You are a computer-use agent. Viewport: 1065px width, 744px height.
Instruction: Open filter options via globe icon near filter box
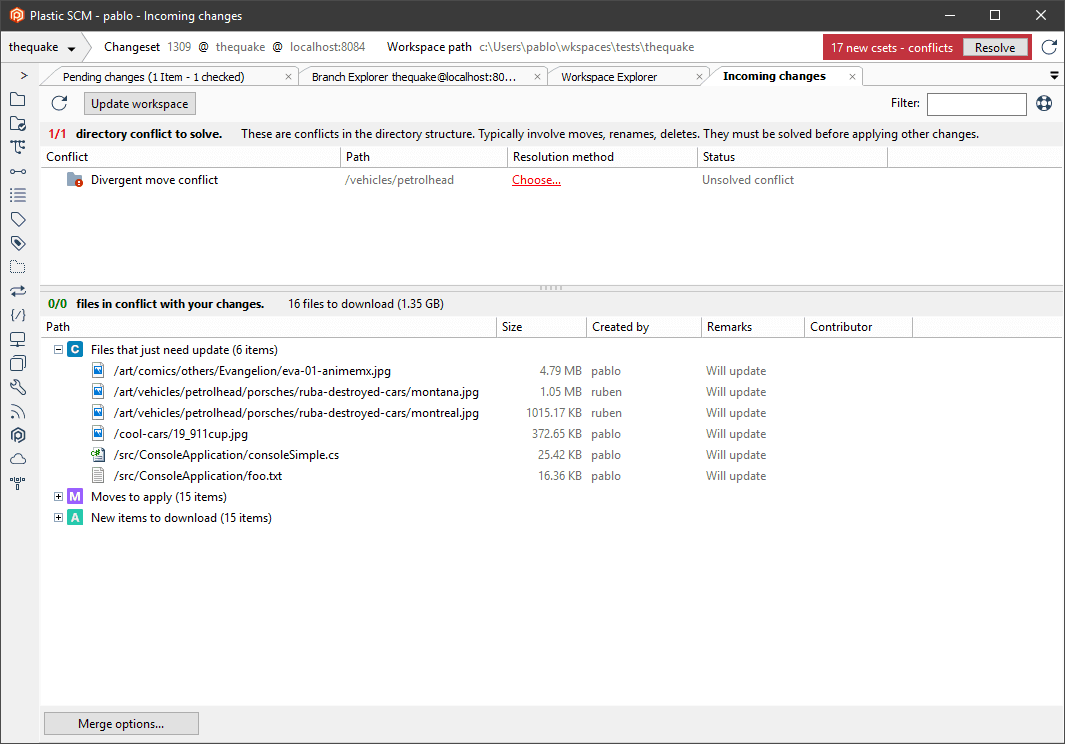point(1044,103)
